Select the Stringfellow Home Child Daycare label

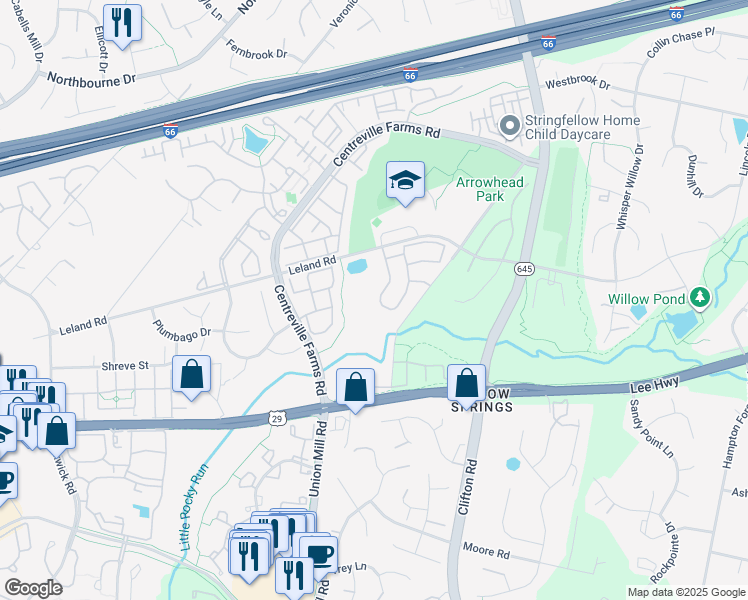(582, 127)
